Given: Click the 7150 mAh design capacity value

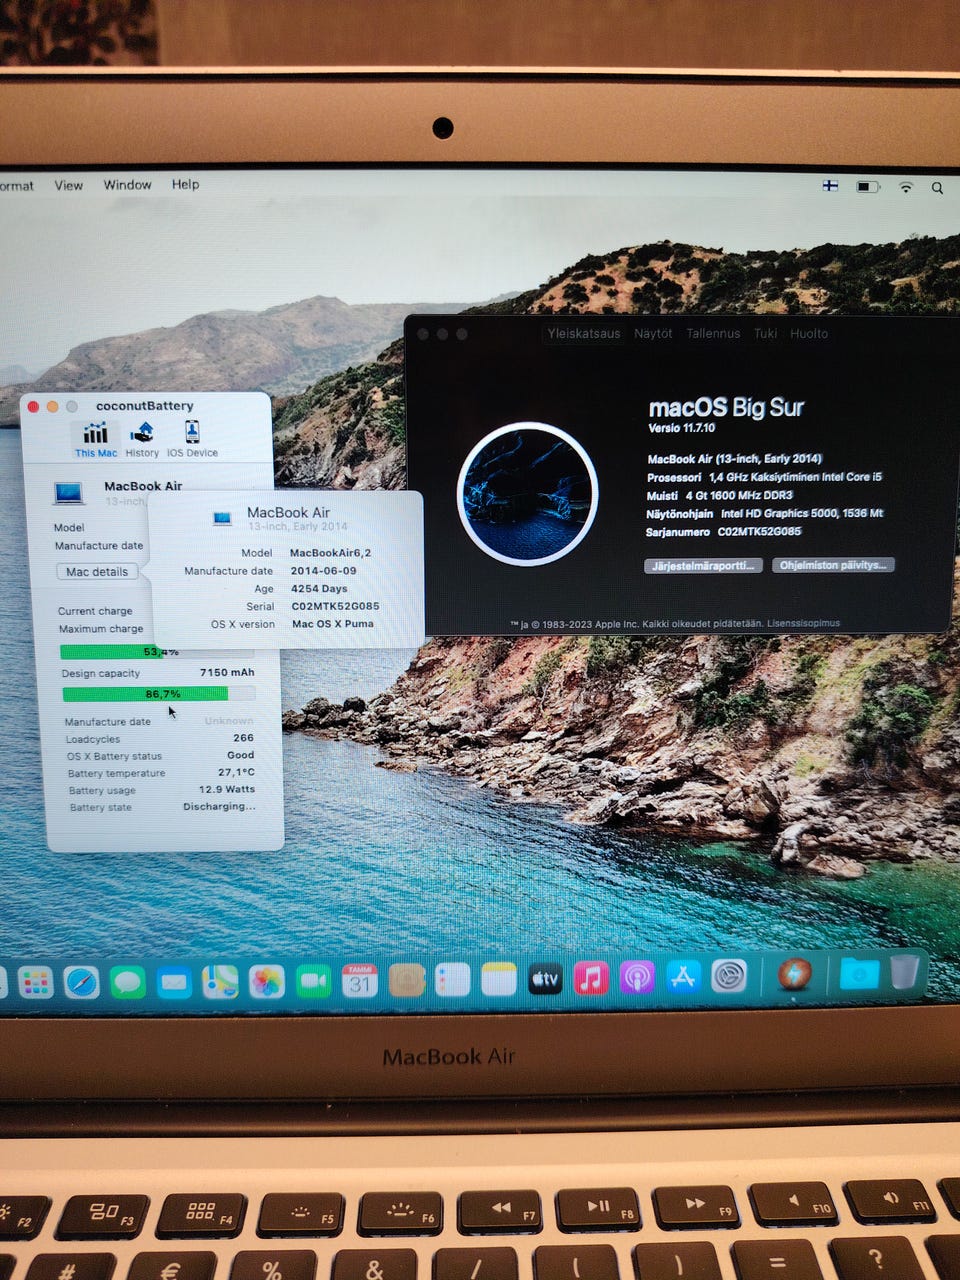Looking at the screenshot, I should click(x=227, y=672).
